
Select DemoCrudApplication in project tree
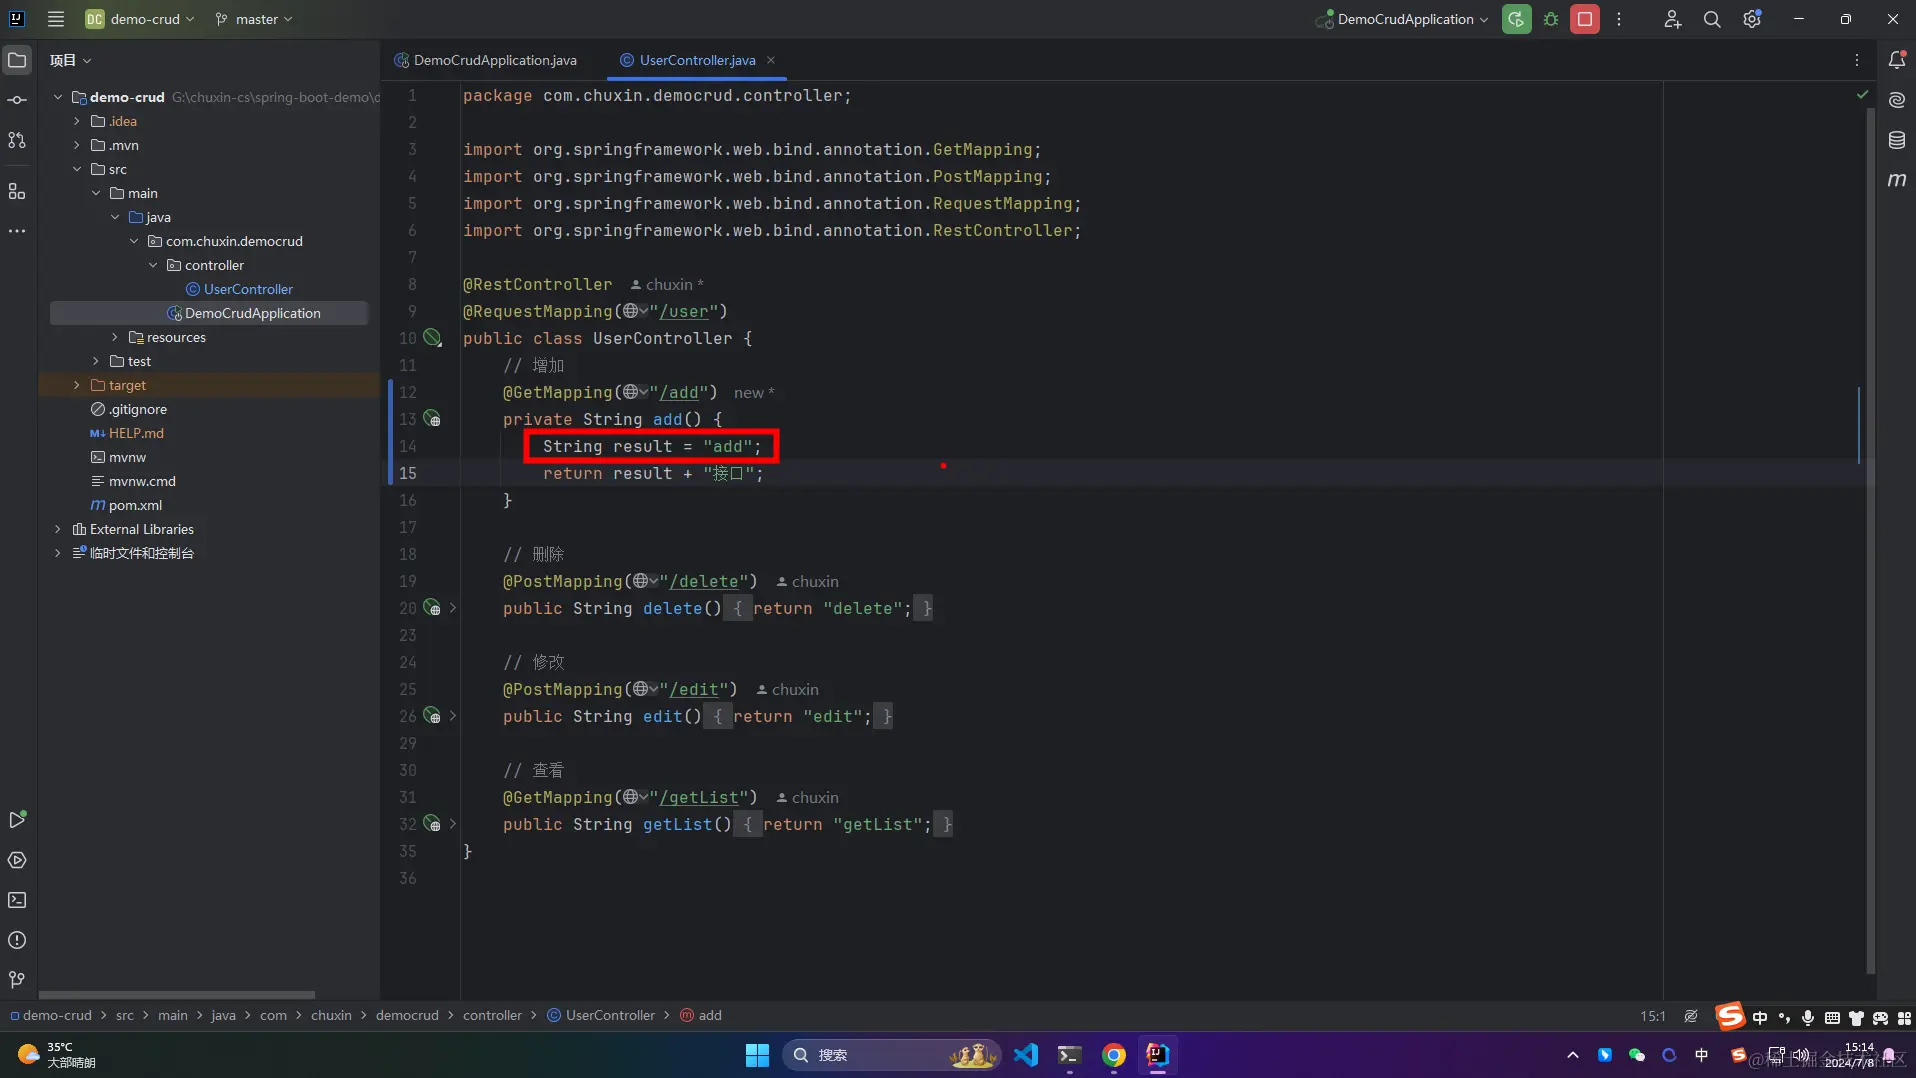243,313
